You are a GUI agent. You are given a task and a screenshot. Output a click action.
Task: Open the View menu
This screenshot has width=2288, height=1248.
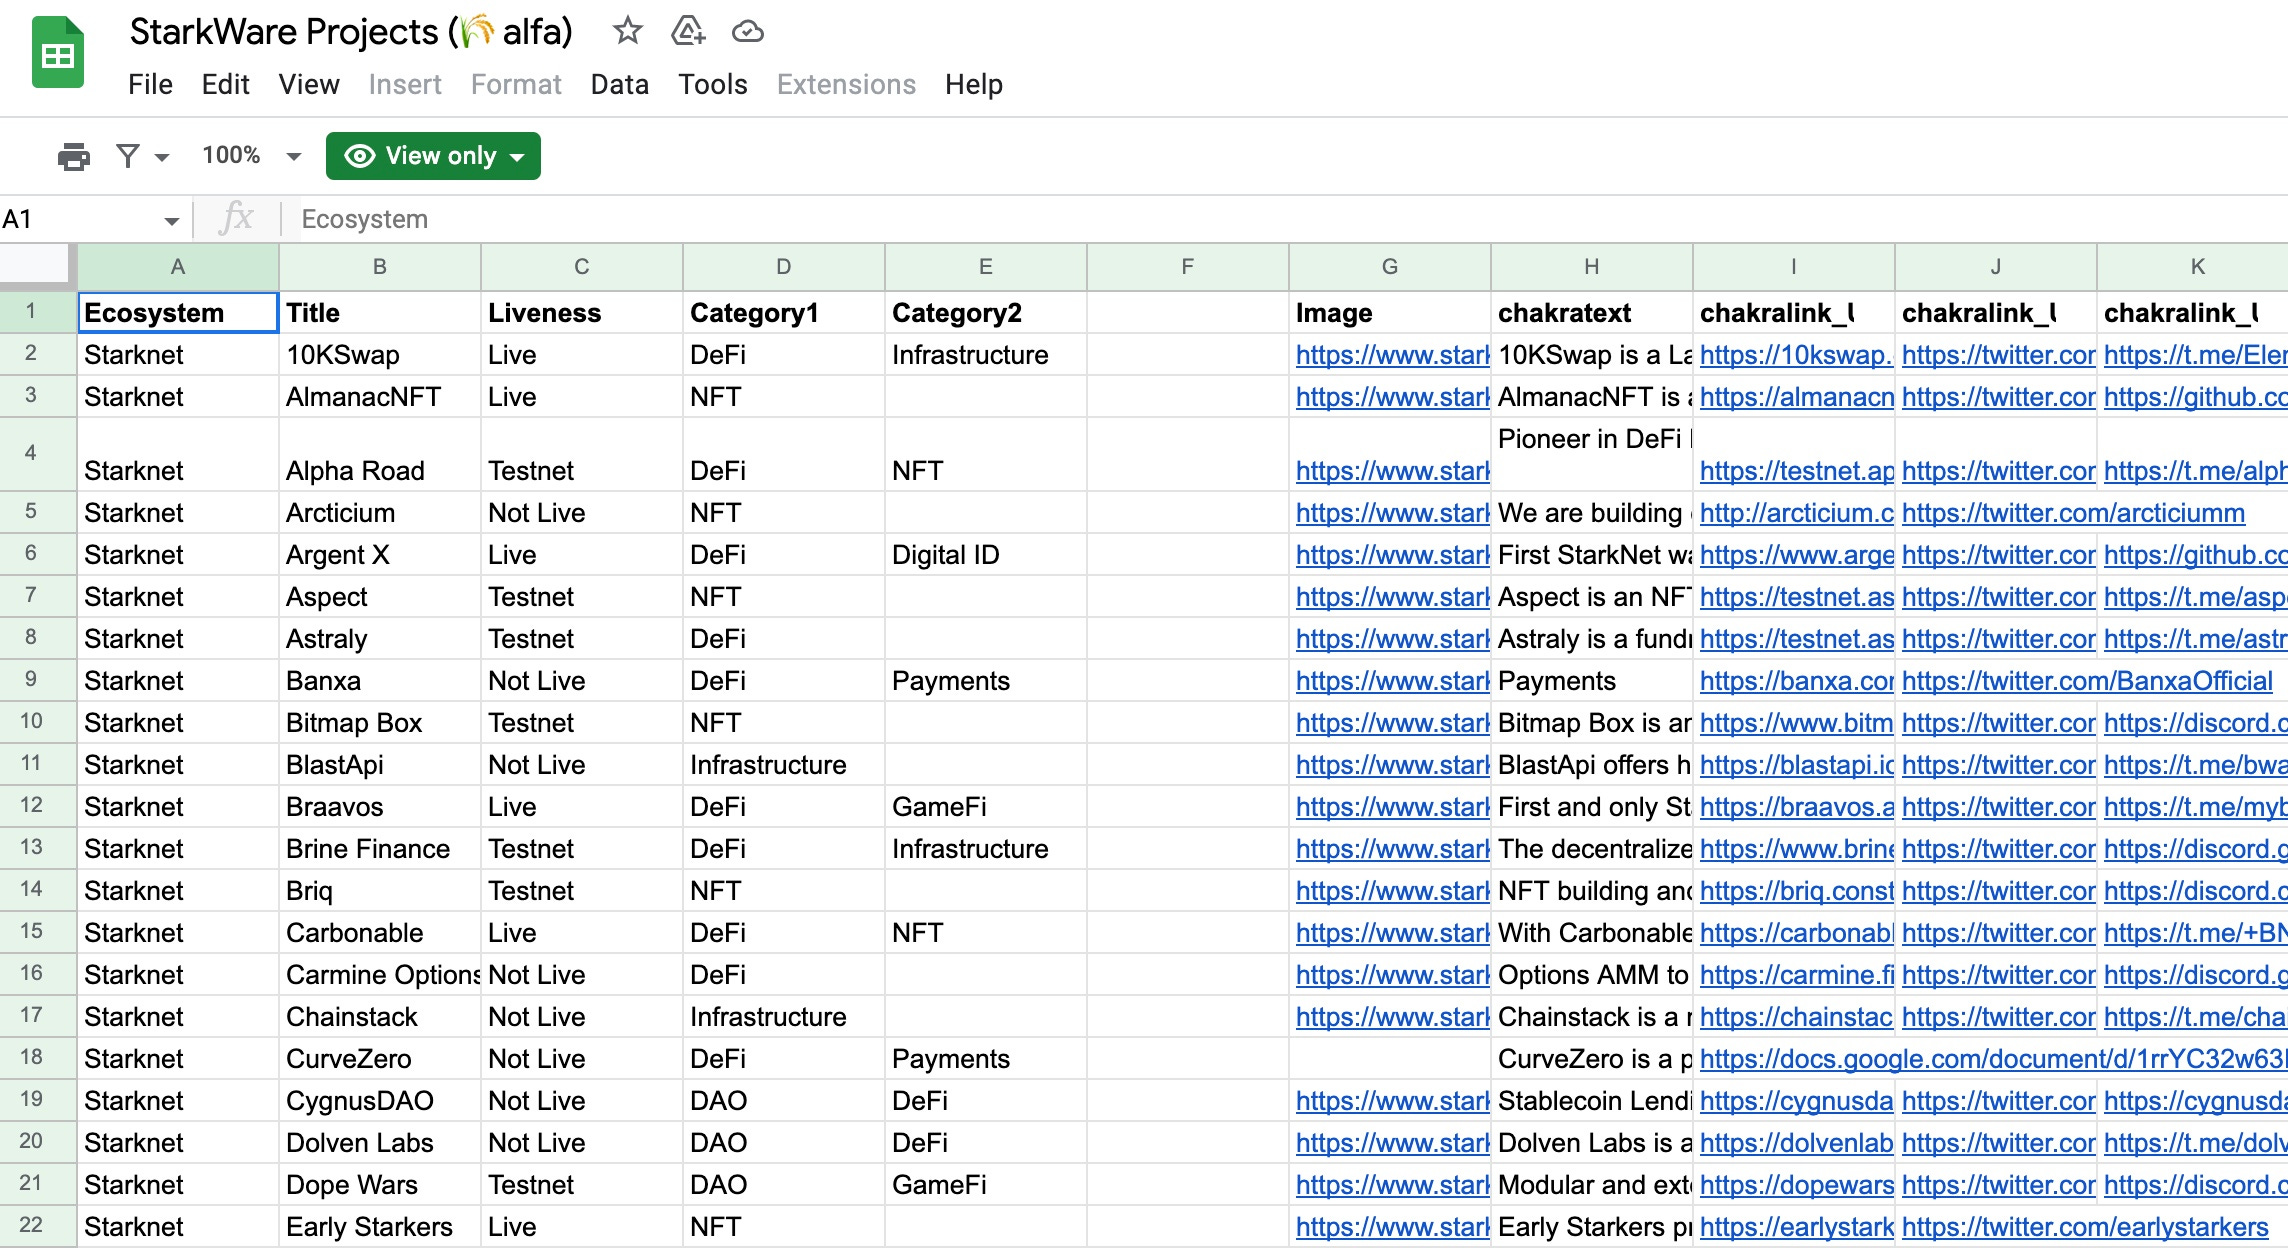coord(309,84)
